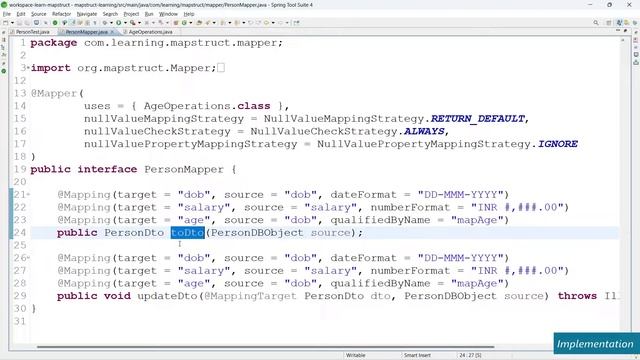The height and width of the screenshot is (360, 640).
Task: Open the Project menu
Action: 131,14
